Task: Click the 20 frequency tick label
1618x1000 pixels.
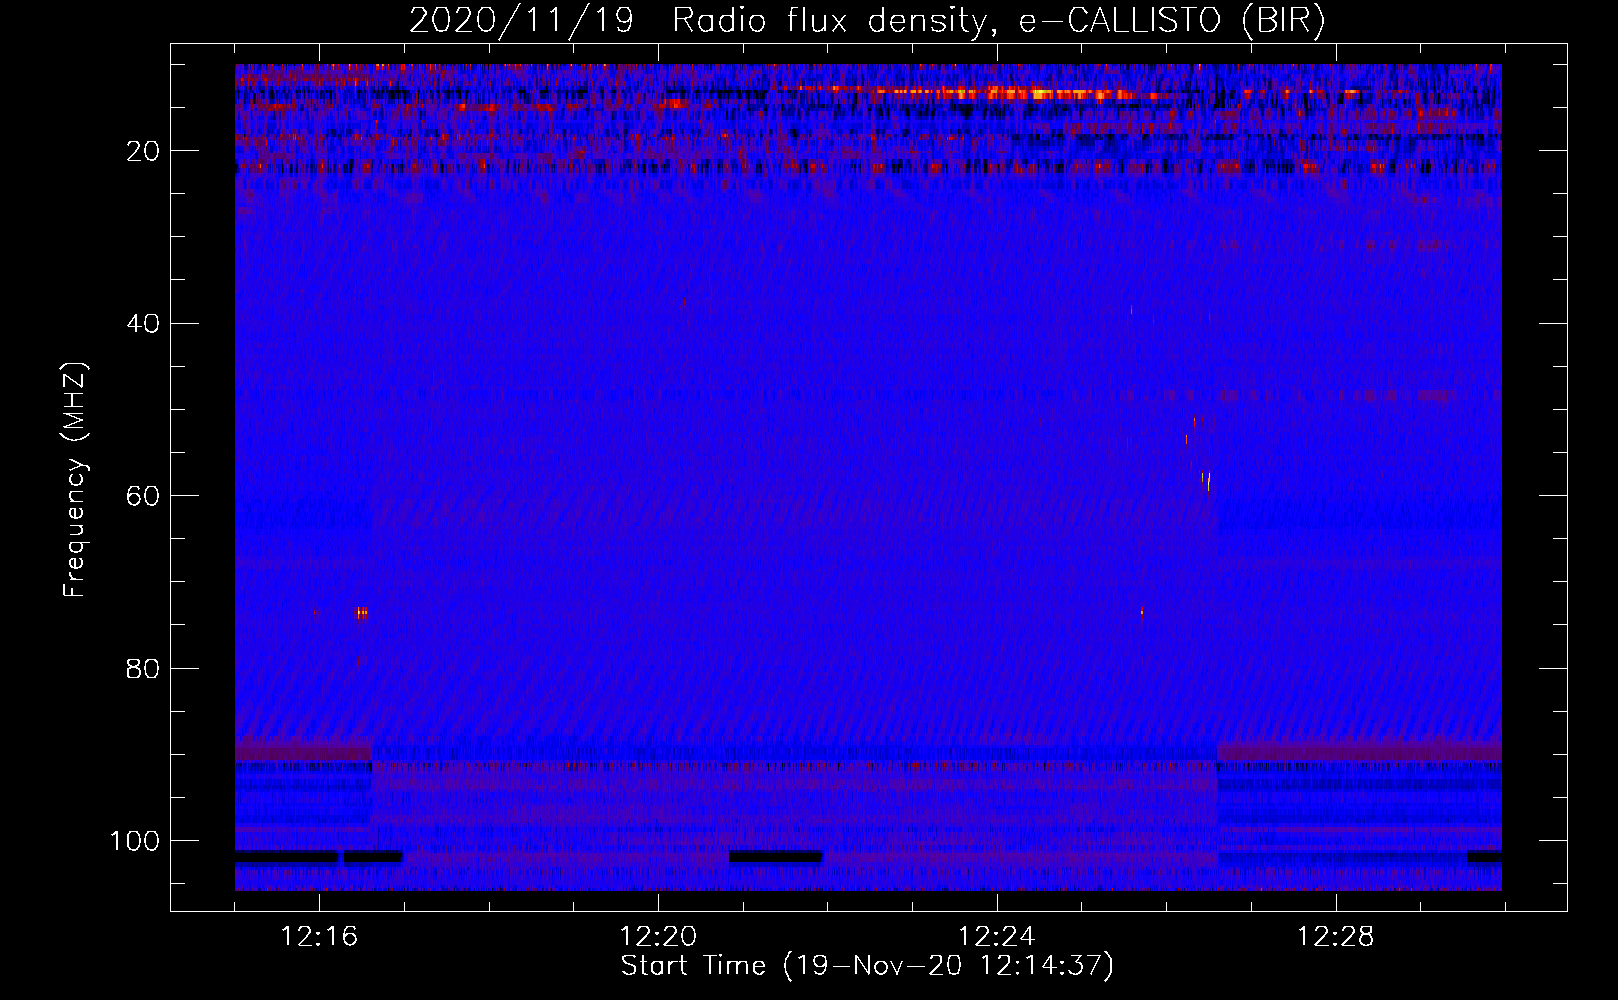Action: [x=144, y=151]
